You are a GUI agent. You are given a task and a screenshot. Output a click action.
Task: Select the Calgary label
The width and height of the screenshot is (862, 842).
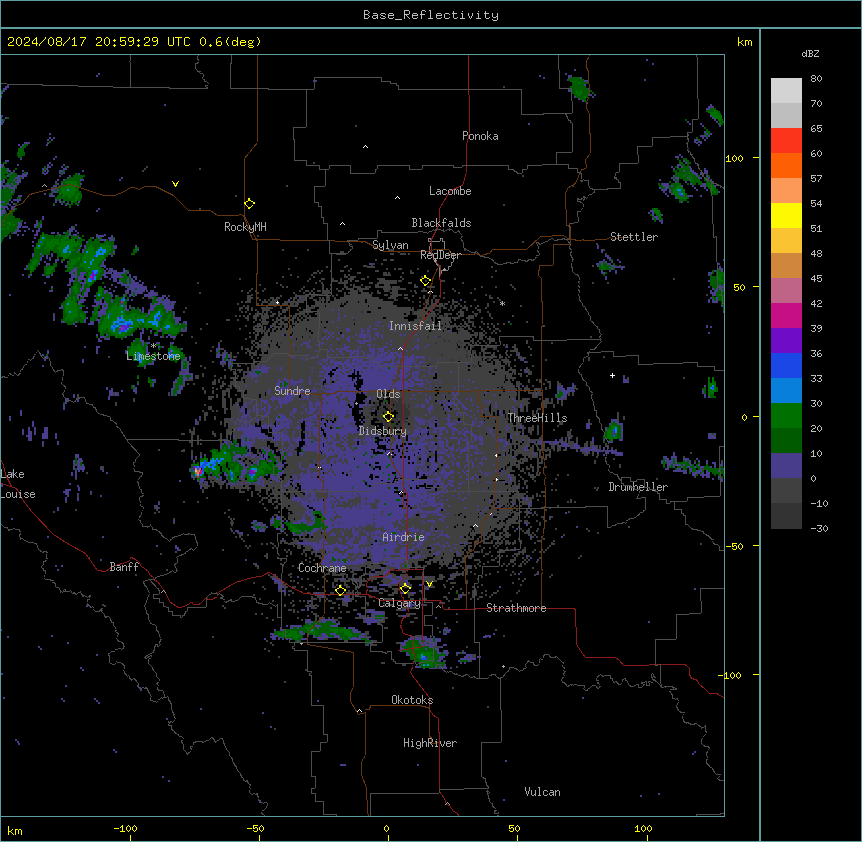tap(399, 603)
